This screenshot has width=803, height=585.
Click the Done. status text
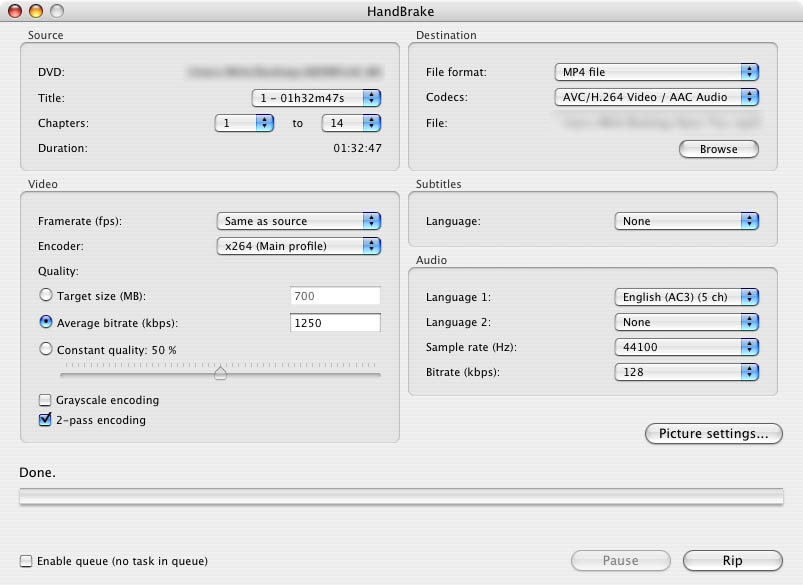tap(37, 472)
